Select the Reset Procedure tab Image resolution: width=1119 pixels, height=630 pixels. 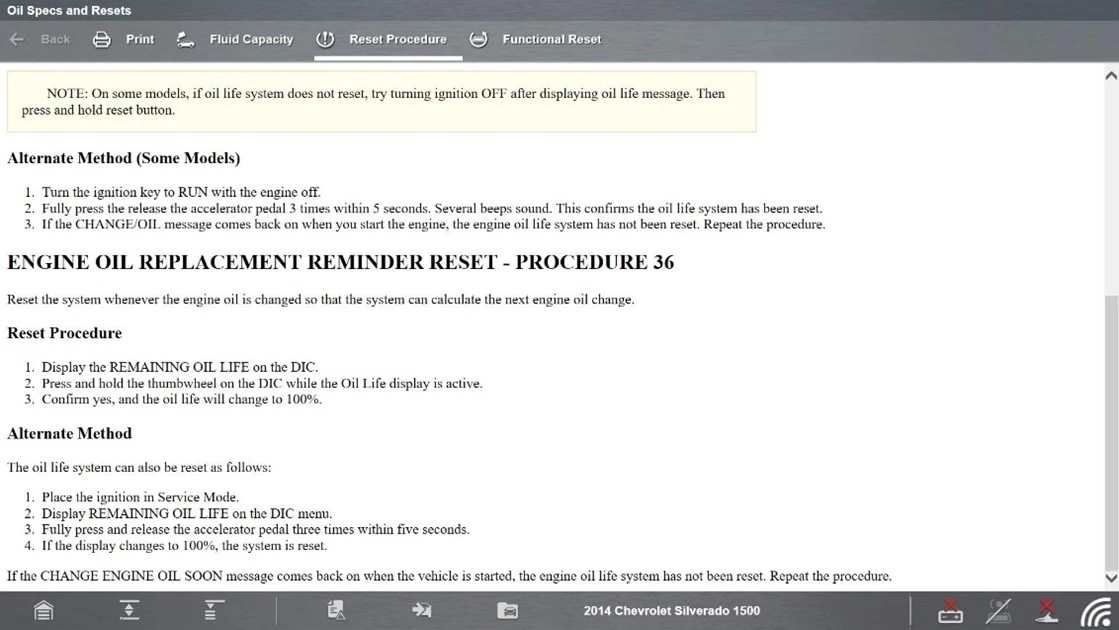[x=397, y=40]
